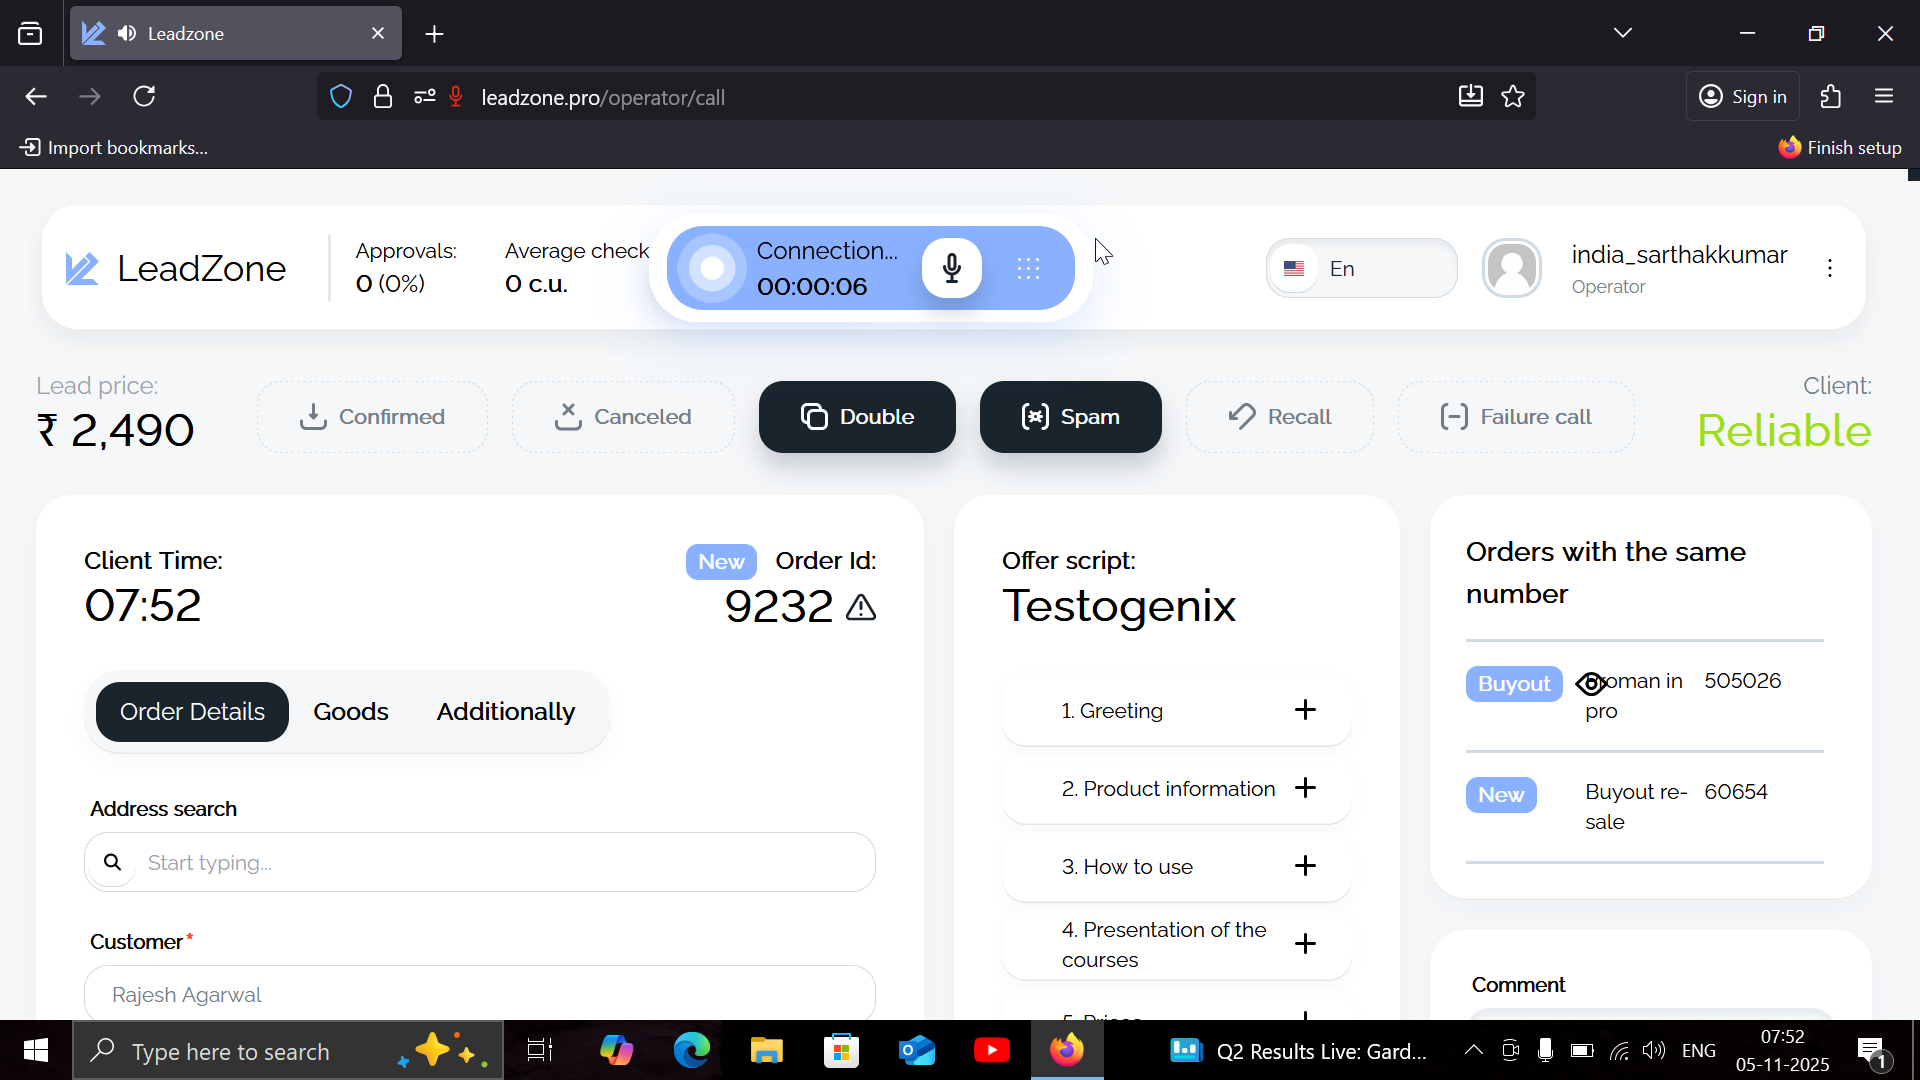Viewport: 1920px width, 1080px height.
Task: Open the call dial pad dots icon
Action: [x=1028, y=268]
